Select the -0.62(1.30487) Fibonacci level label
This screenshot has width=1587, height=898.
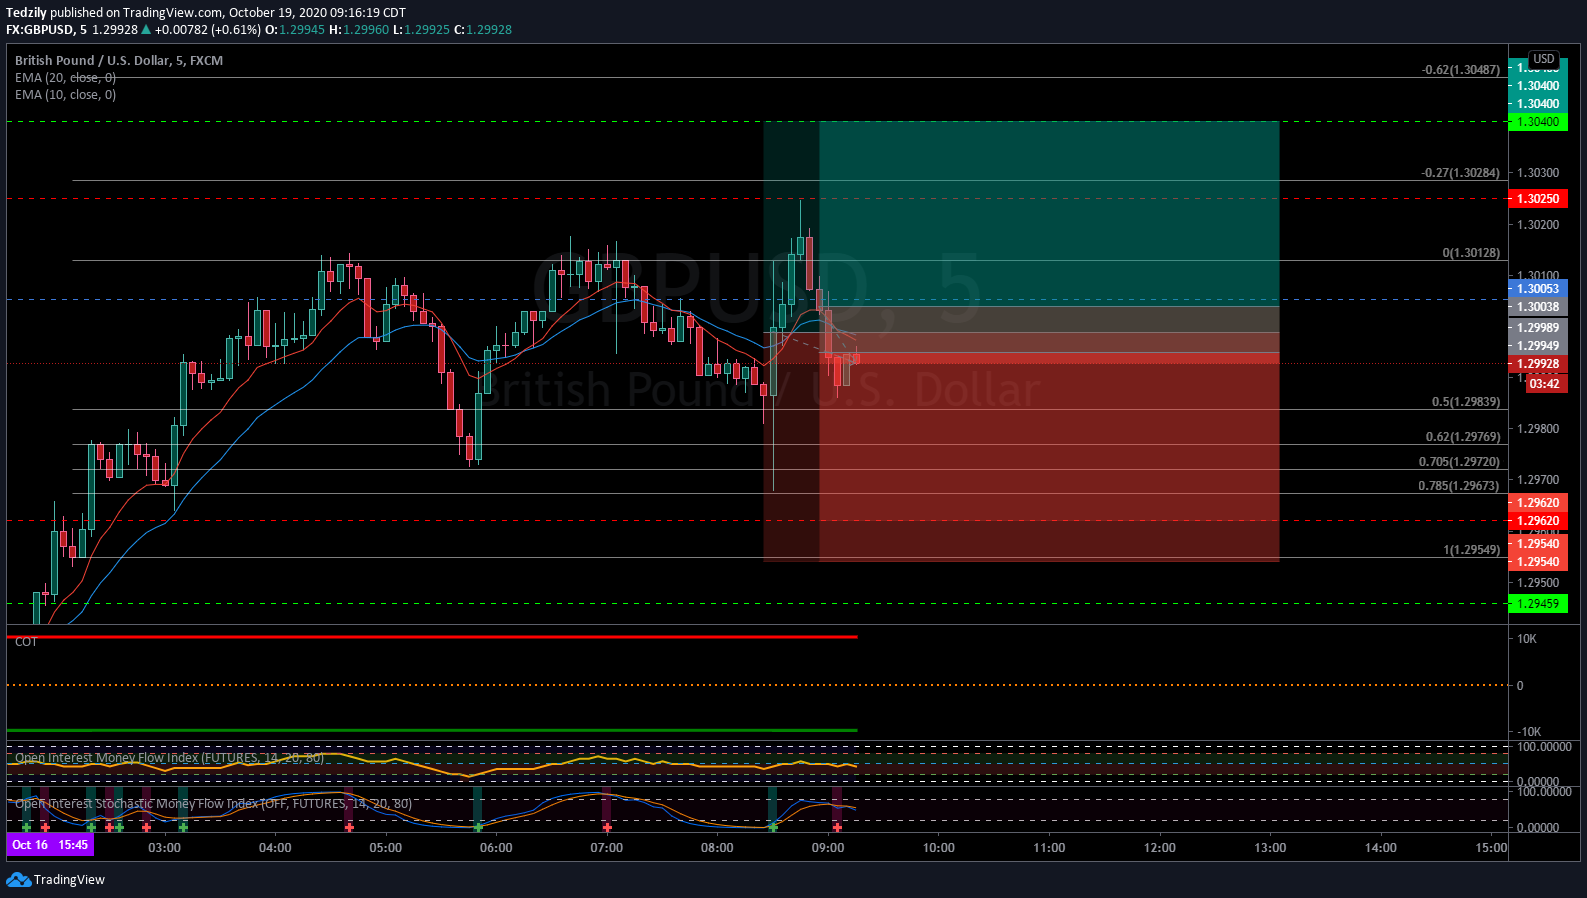coord(1461,70)
